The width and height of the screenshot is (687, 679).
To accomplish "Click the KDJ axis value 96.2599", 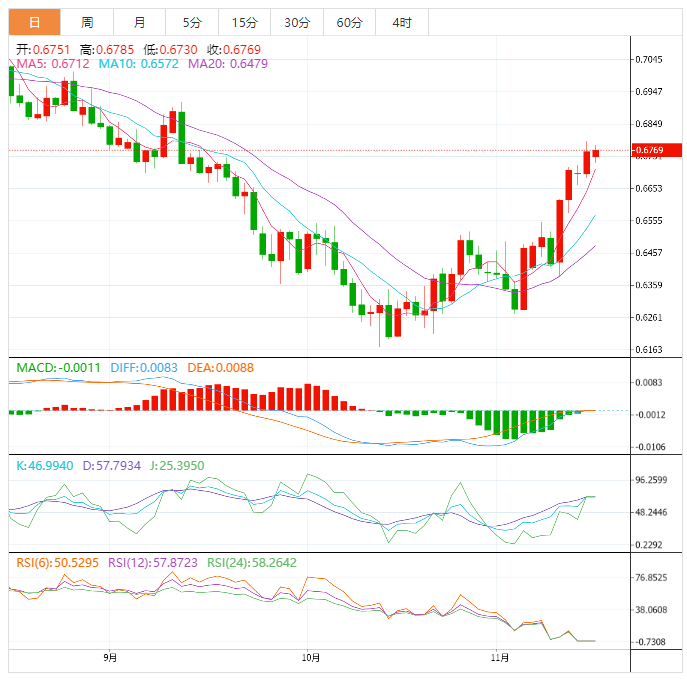I will point(651,480).
